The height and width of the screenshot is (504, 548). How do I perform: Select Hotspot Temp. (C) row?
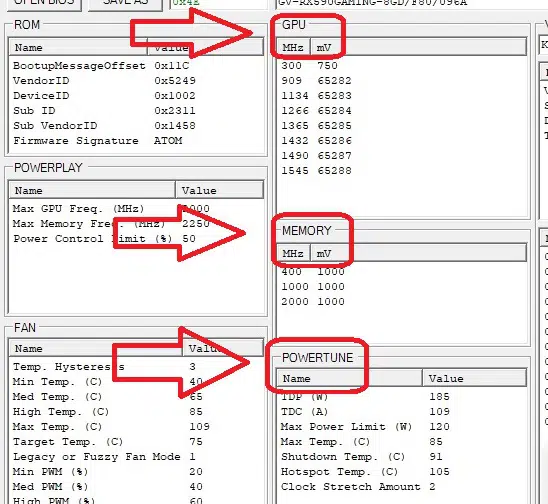pyautogui.click(x=402, y=472)
